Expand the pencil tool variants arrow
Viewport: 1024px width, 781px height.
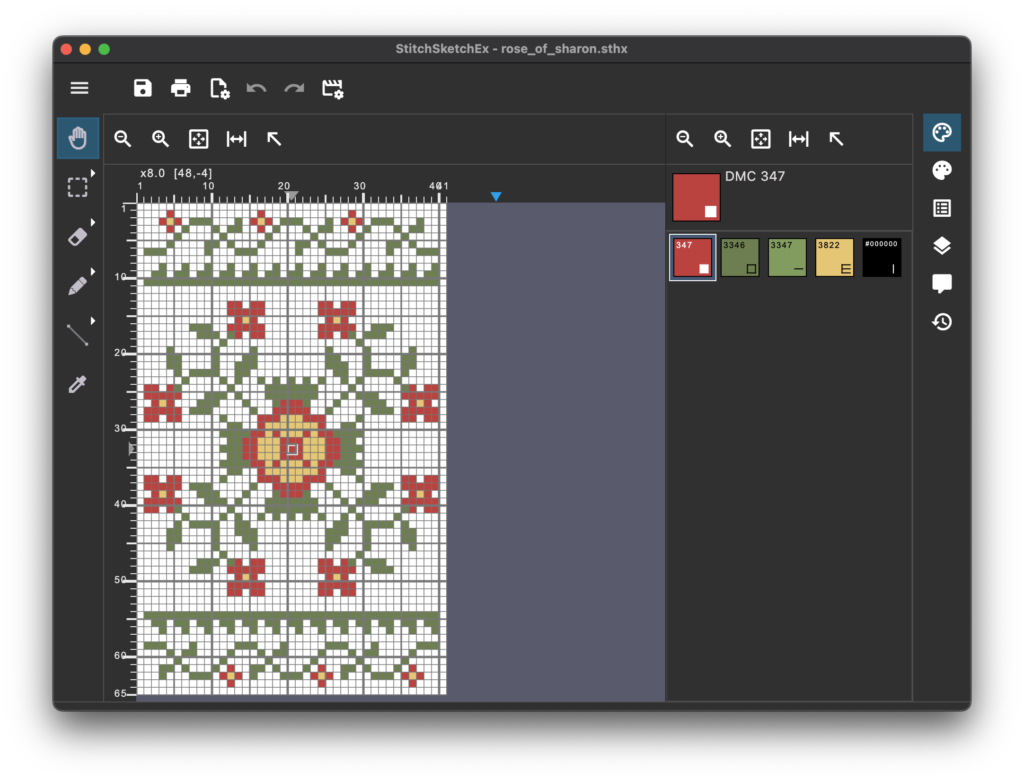(93, 271)
